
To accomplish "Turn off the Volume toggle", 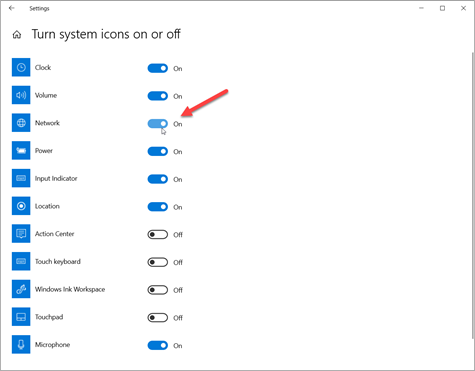I will point(158,96).
